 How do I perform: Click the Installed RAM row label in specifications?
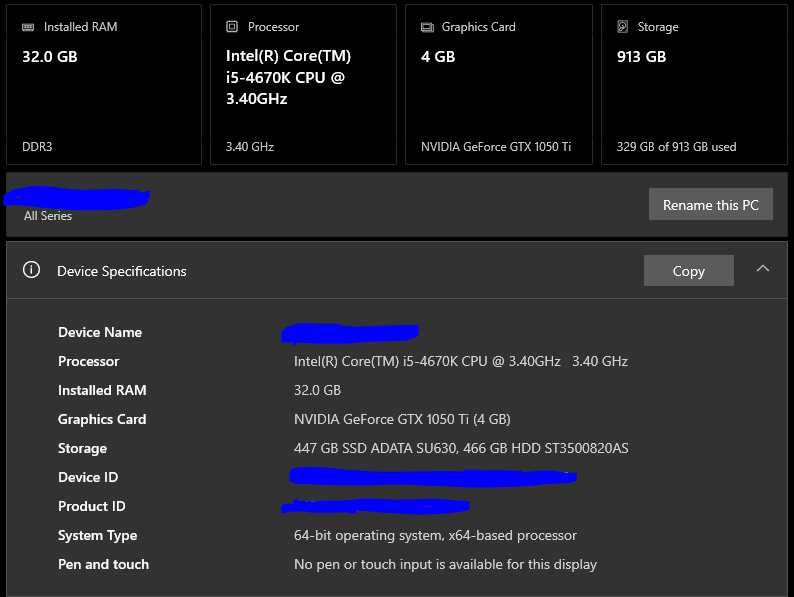102,390
